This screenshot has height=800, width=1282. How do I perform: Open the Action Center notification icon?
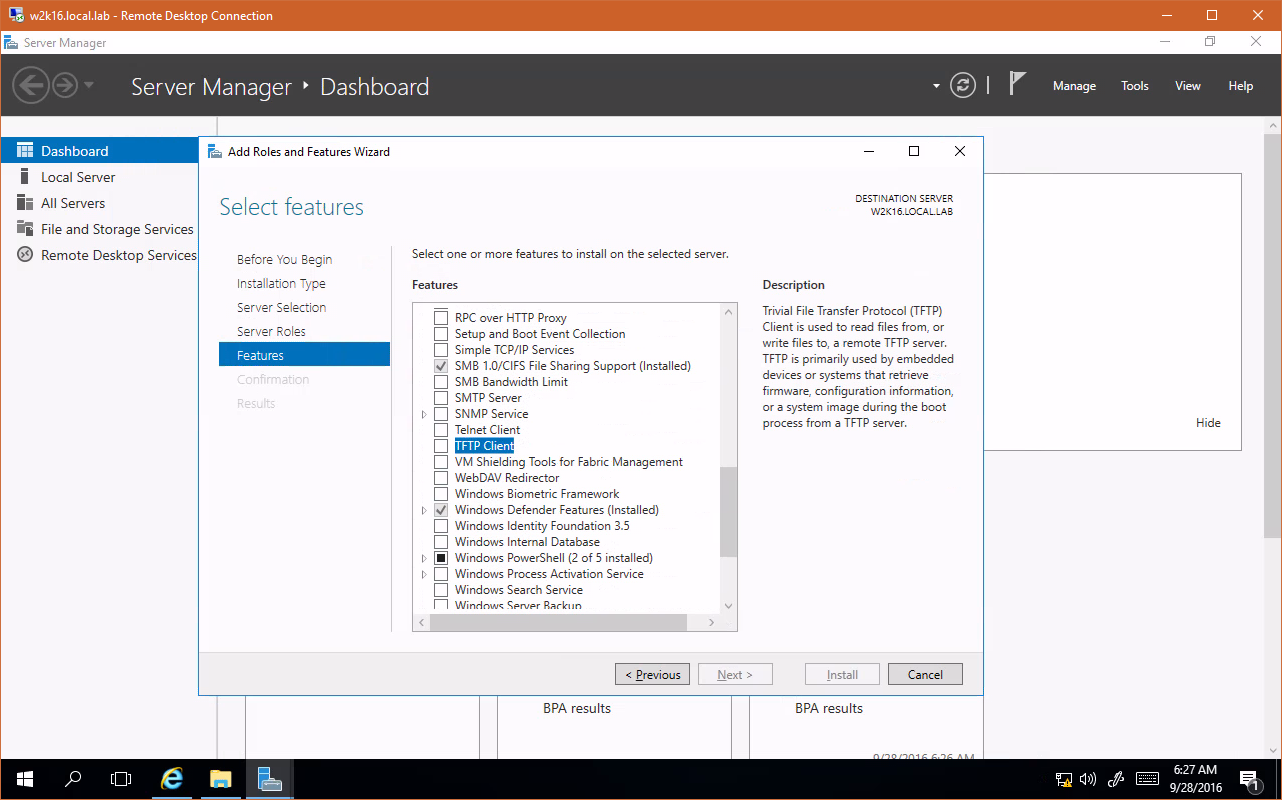(1250, 779)
